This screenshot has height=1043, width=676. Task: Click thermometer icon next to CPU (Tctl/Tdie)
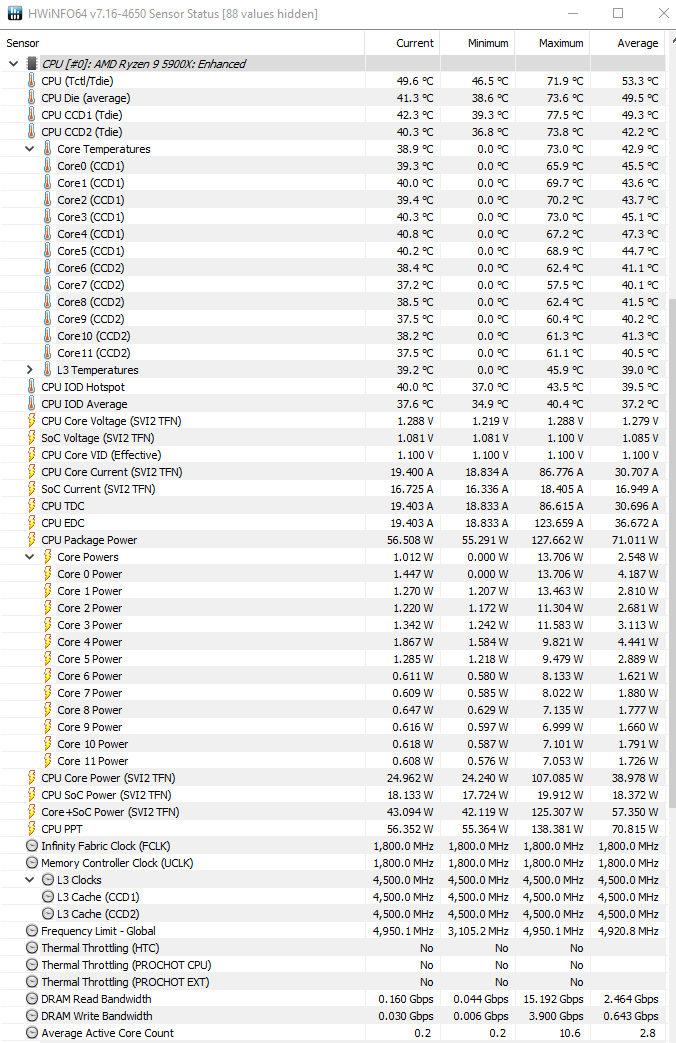click(31, 80)
